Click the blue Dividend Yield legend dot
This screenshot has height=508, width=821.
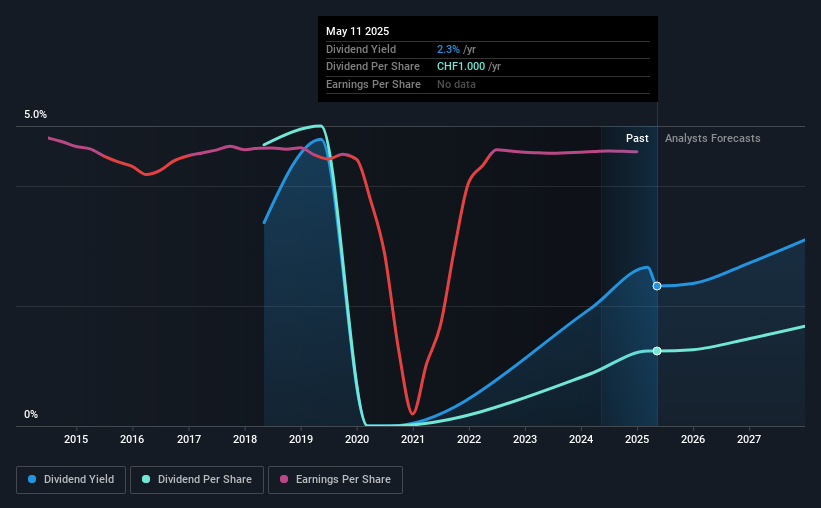[x=32, y=479]
